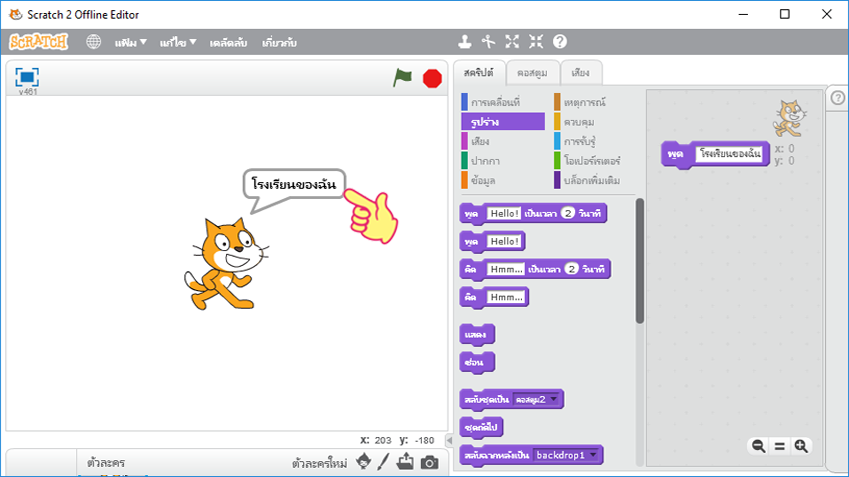849x477 pixels.
Task: Edit Hello! text in say-for-seconds block
Action: click(504, 213)
